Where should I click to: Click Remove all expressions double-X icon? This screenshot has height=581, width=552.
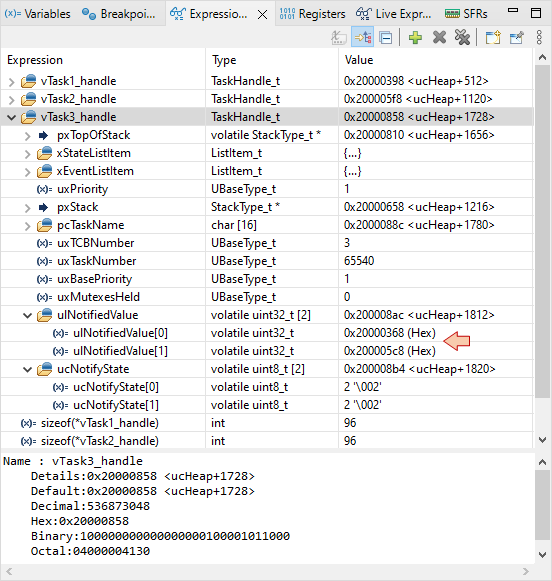(462, 37)
